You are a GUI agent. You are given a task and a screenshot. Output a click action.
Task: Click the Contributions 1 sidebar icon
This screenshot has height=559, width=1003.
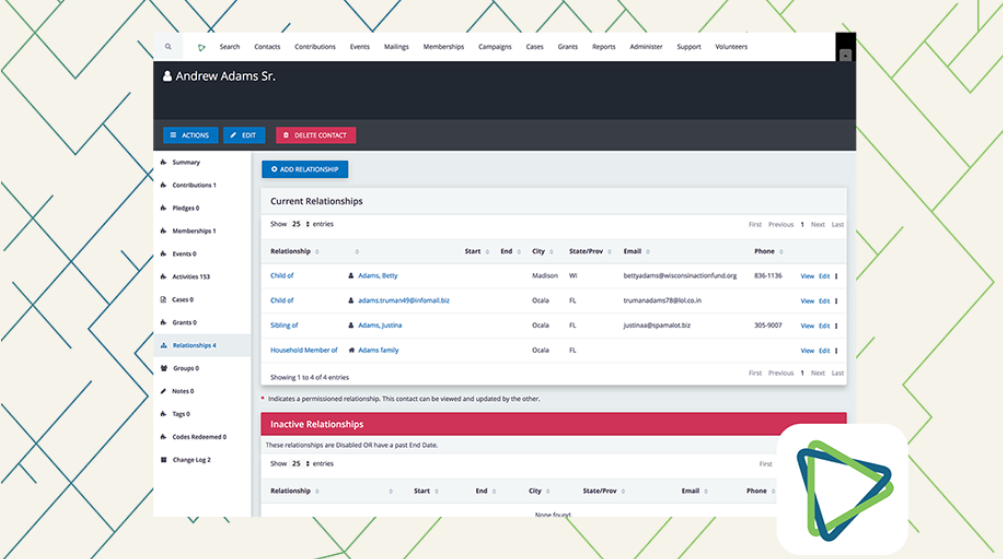click(163, 185)
